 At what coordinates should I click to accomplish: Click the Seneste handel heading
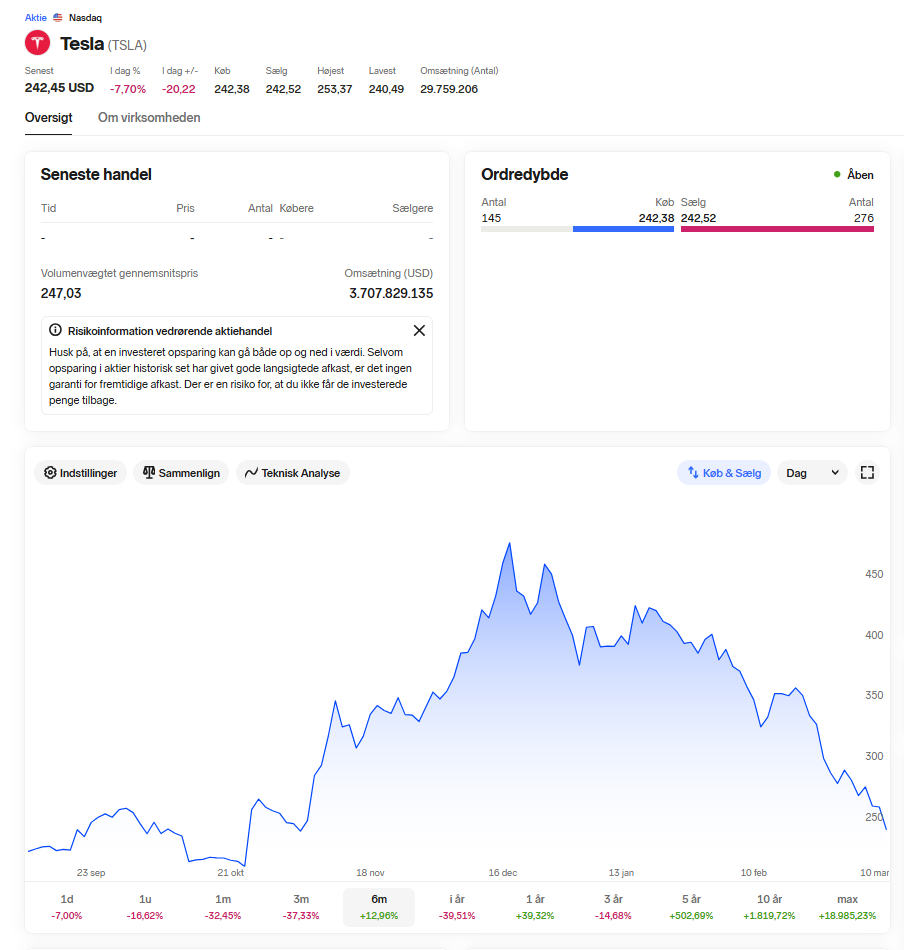(x=96, y=174)
